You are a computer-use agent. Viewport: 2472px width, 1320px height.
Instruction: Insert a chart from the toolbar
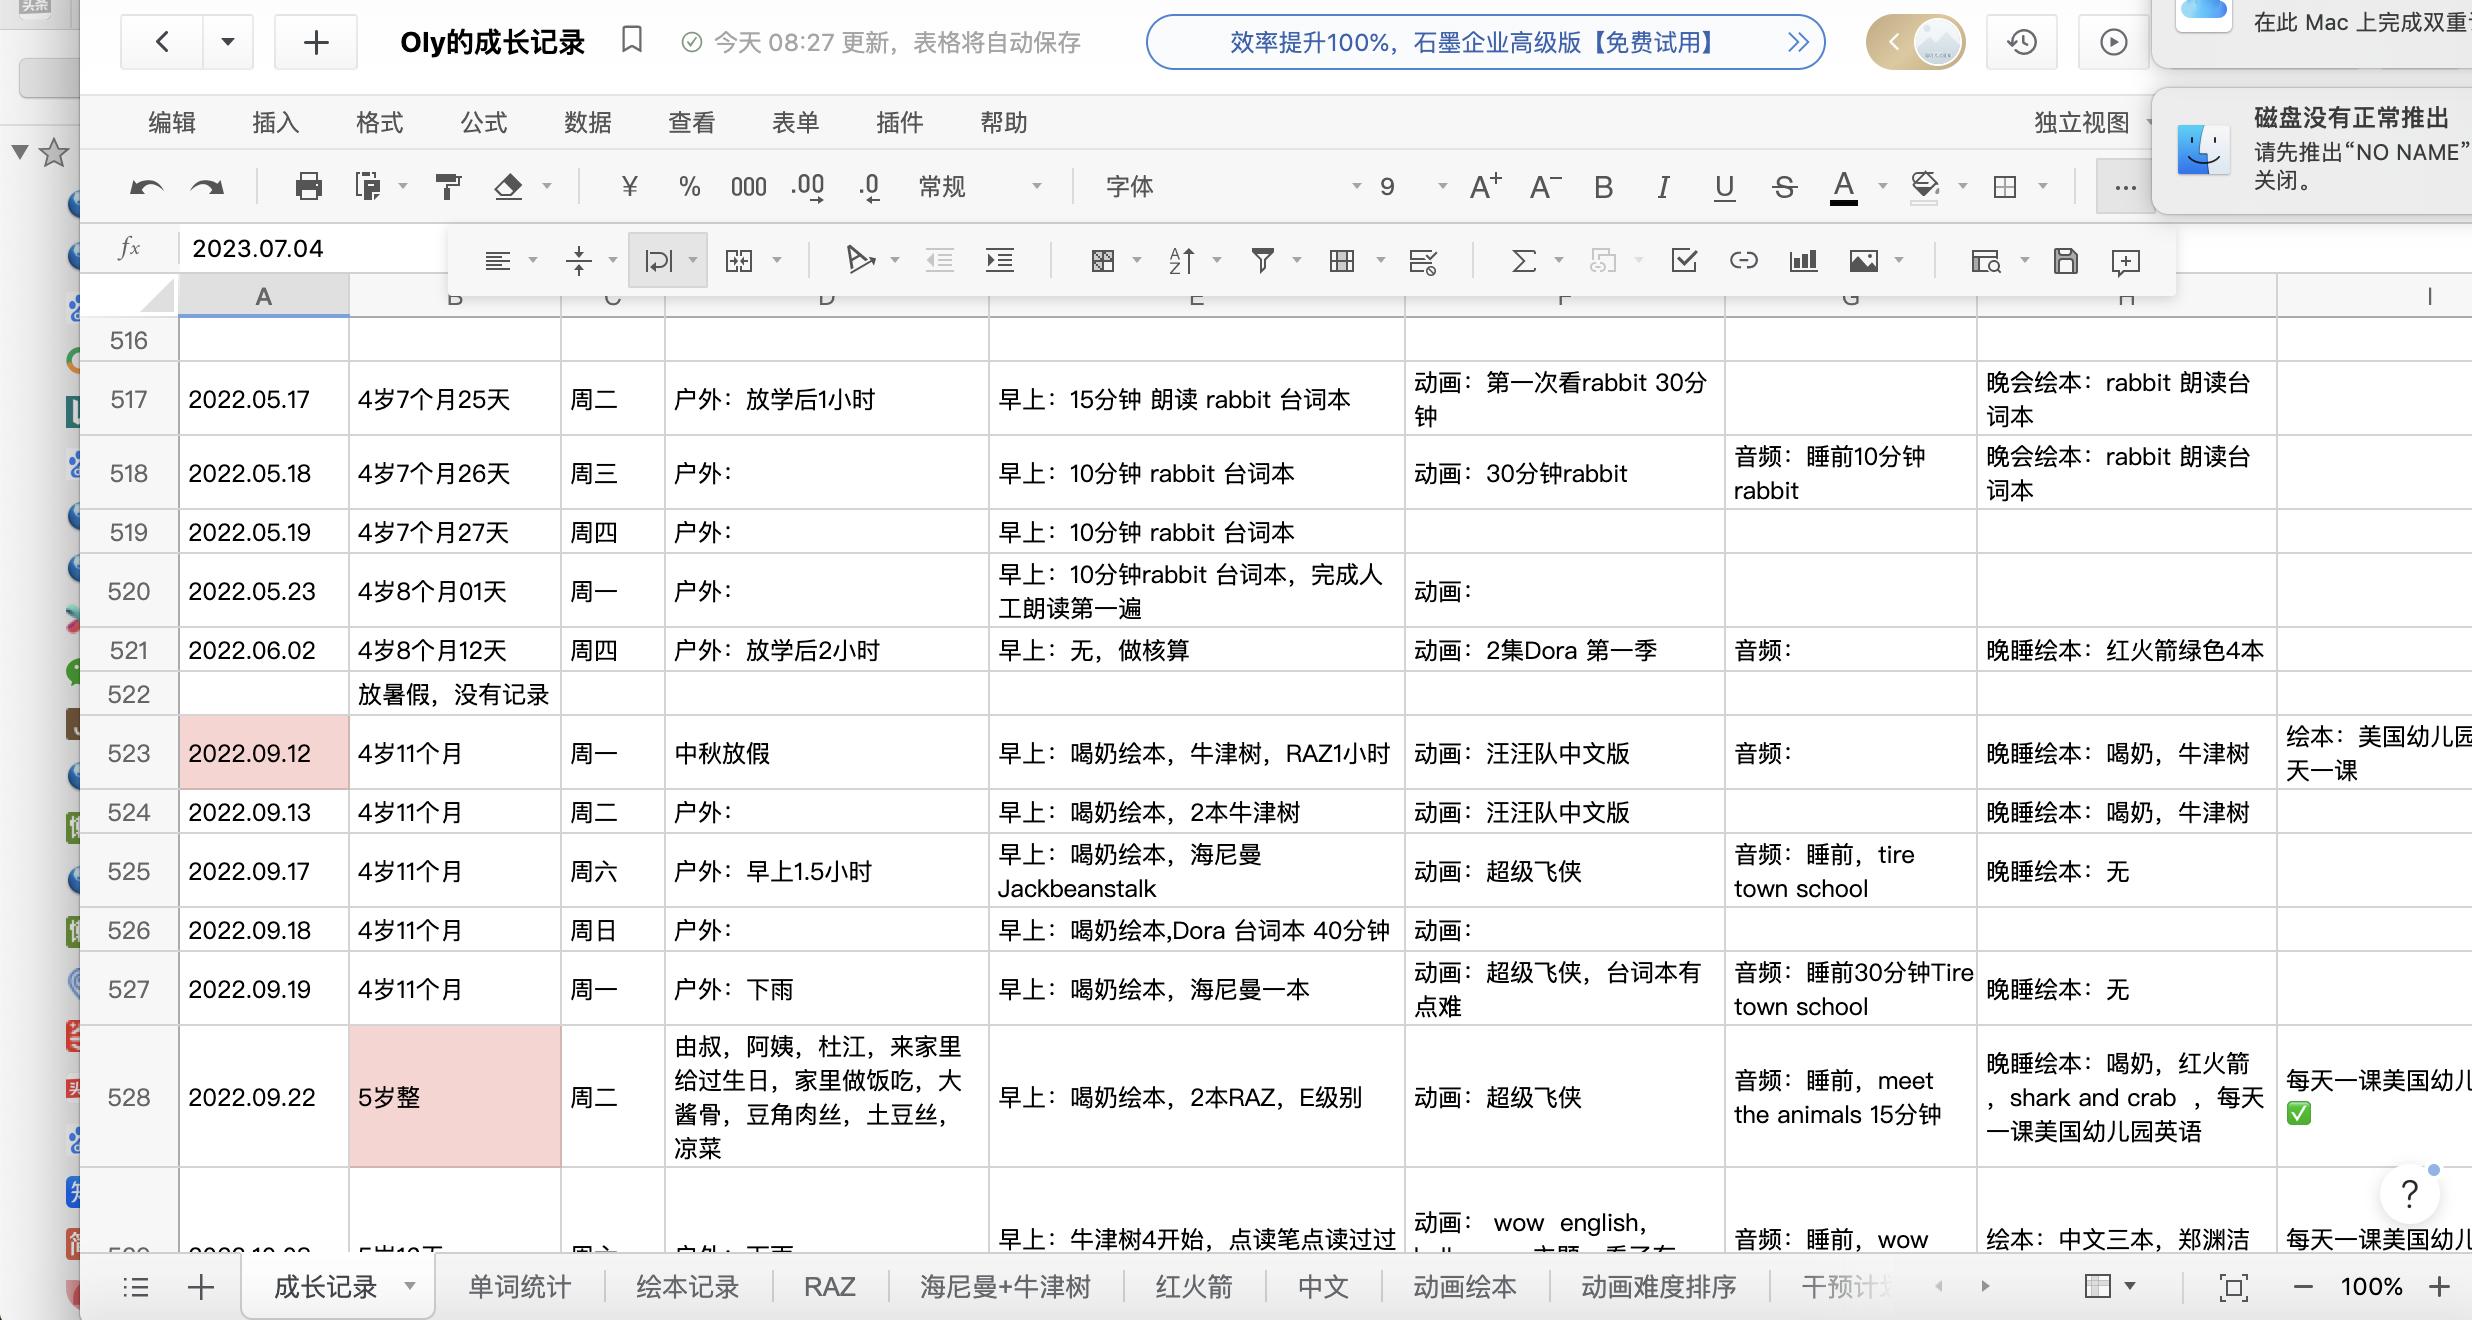pyautogui.click(x=1803, y=260)
